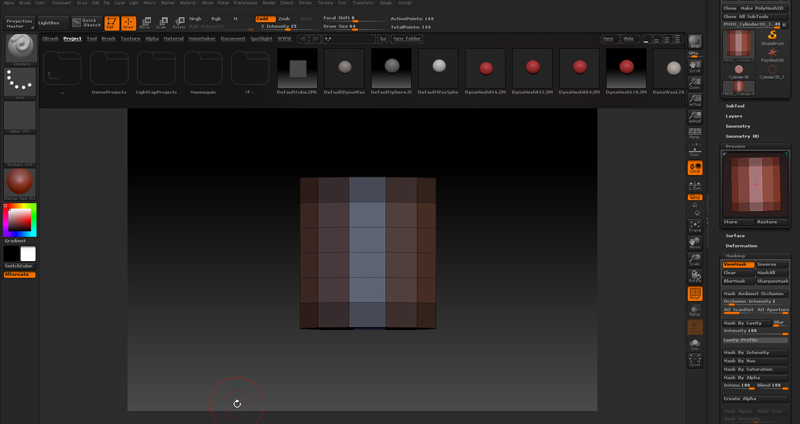Viewport: 800px width, 424px height.
Task: Click the Actual size icon
Action: coord(694,100)
